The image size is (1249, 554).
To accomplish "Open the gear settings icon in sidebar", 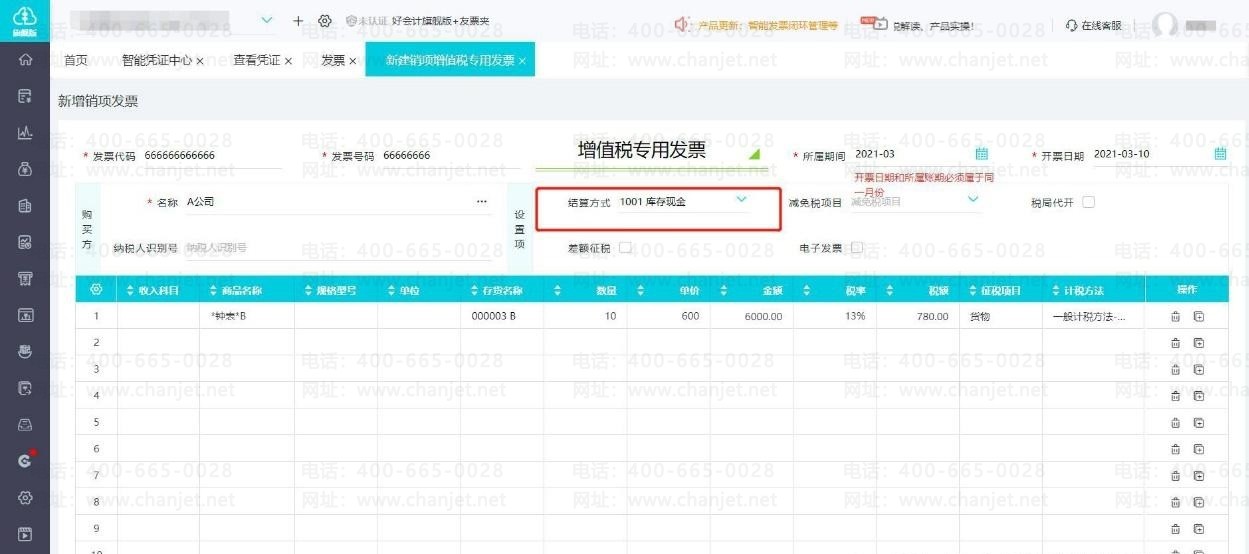I will (25, 498).
